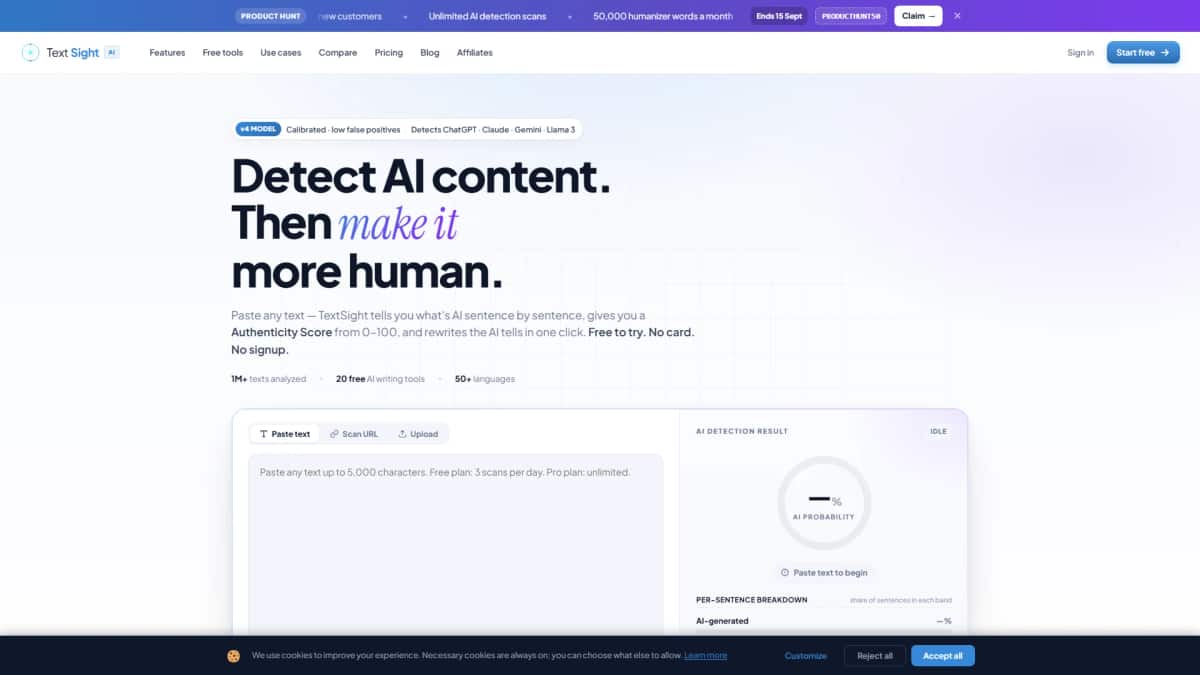Click 'PER-SENTENCE BREAKDOWN' heading
Image resolution: width=1200 pixels, height=675 pixels.
pos(752,600)
